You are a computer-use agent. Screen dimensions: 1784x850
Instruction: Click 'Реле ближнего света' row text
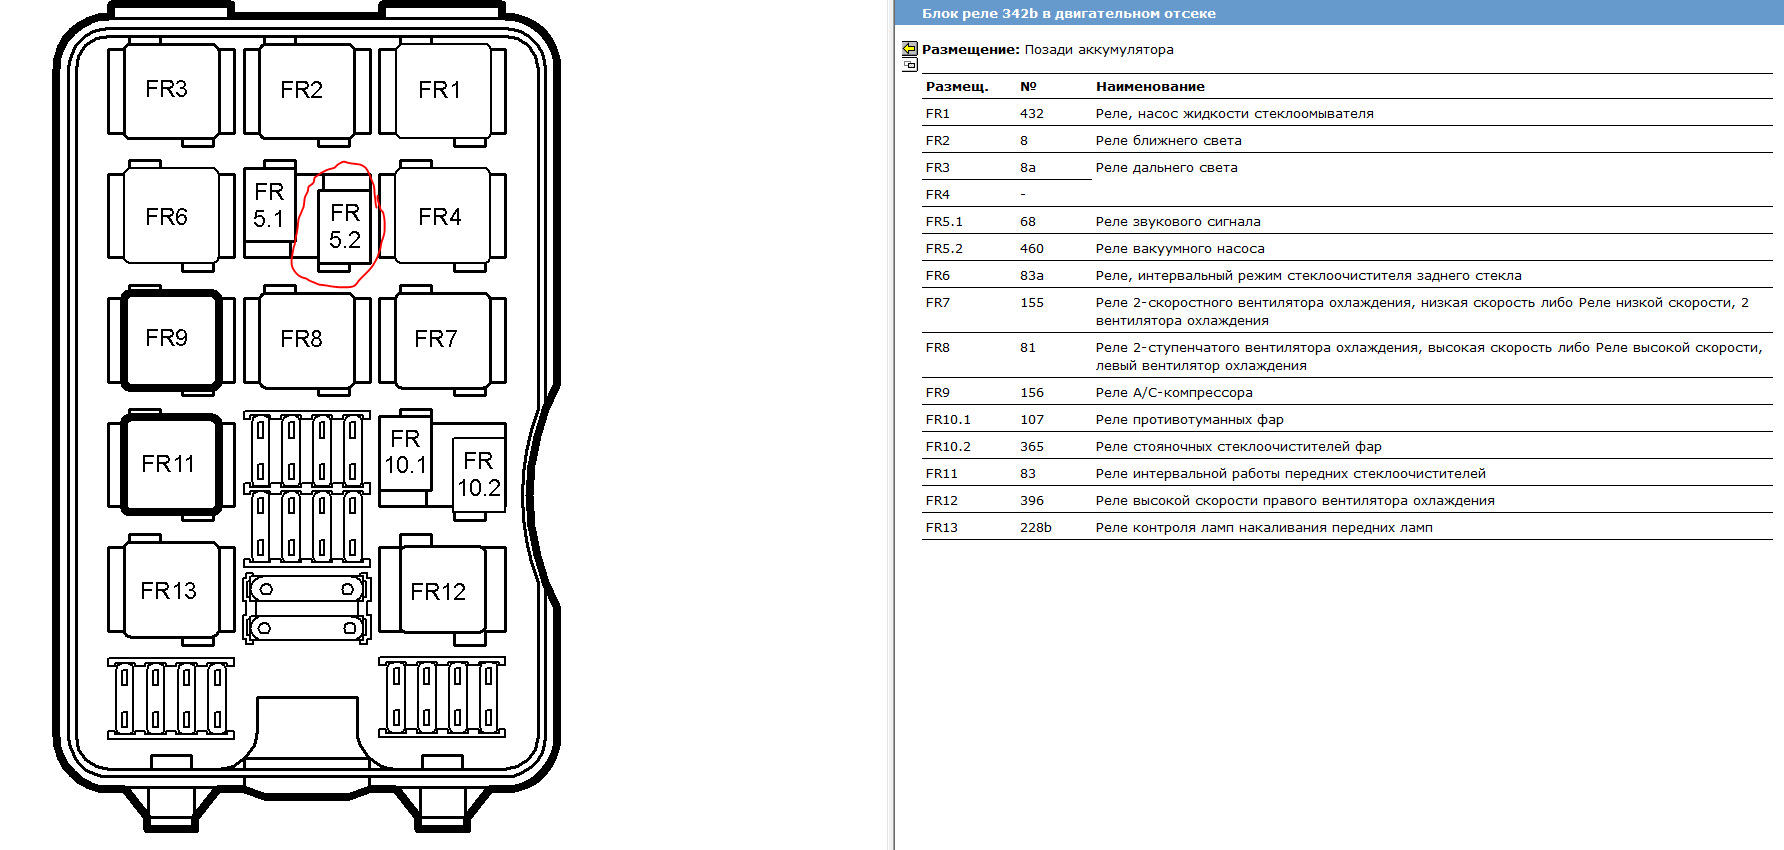[1168, 141]
